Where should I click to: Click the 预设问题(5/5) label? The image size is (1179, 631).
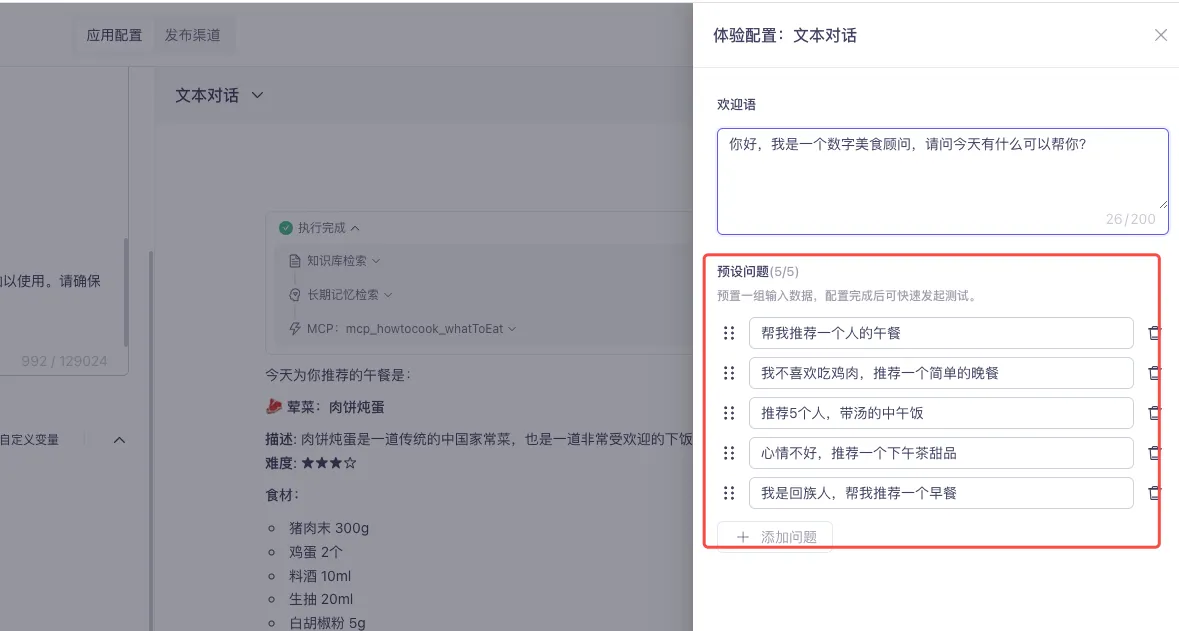pyautogui.click(x=758, y=272)
